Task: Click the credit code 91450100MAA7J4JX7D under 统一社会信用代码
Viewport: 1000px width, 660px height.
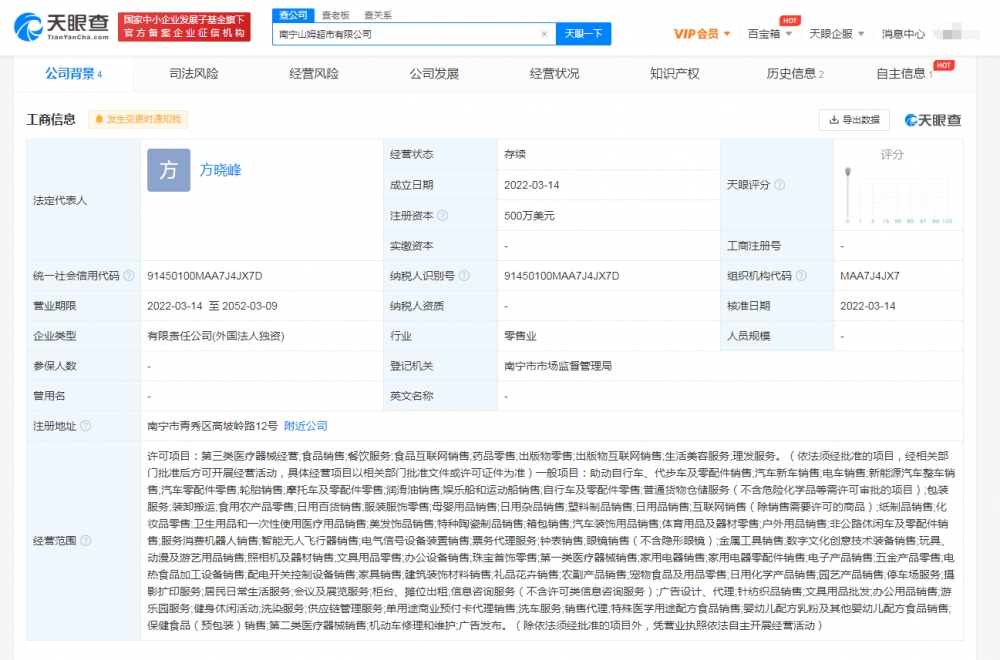Action: (x=205, y=276)
